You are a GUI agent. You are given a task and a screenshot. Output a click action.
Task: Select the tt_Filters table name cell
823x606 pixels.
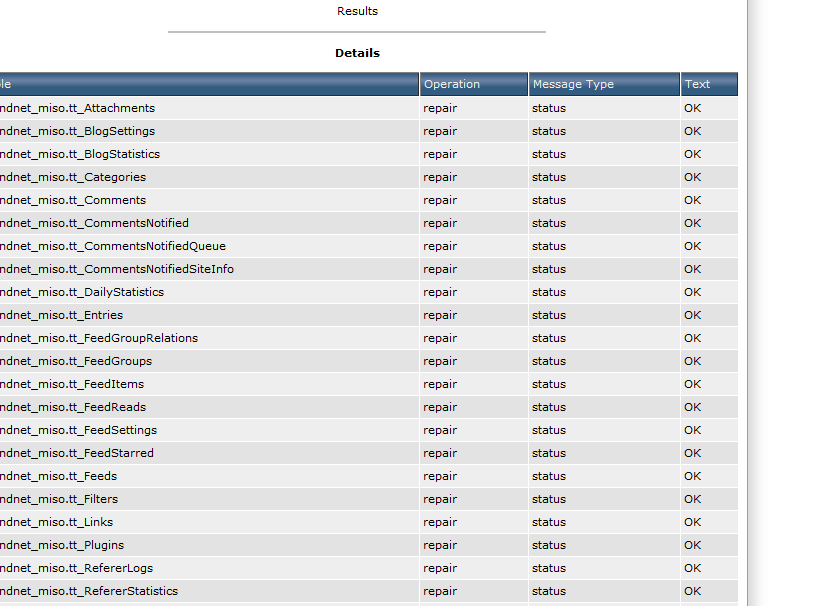point(209,499)
